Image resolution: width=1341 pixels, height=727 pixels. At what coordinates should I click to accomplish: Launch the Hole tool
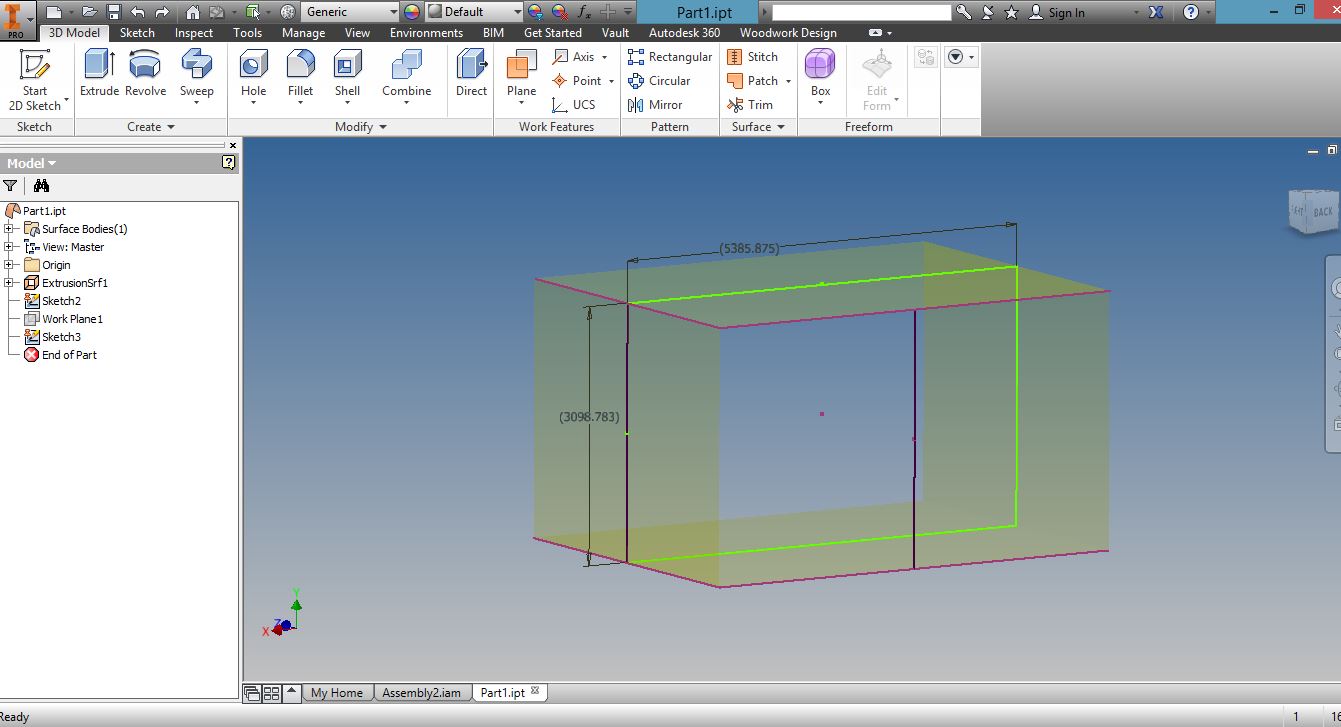tap(253, 75)
